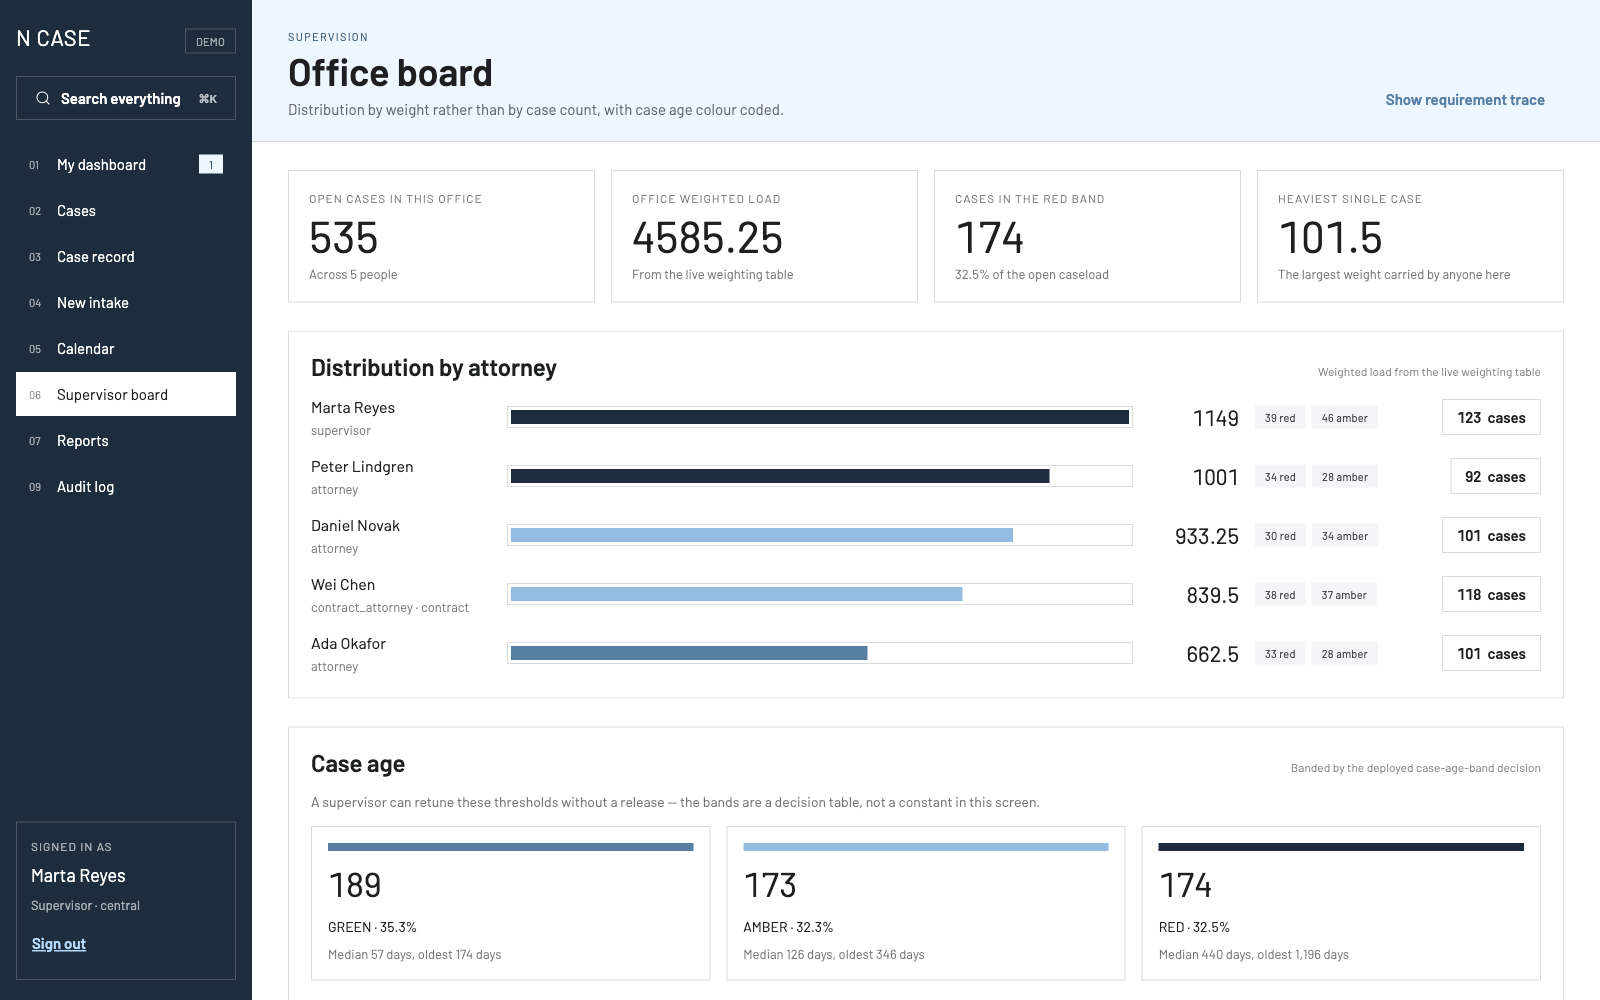
Task: Click the DEMO badge beside N CASE
Action: [x=210, y=41]
